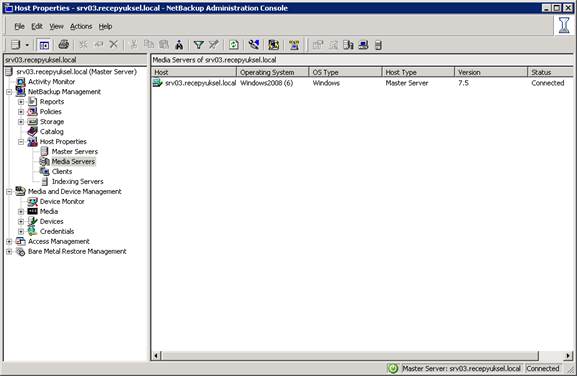Open the Help menu
The image size is (577, 376).
(105, 26)
